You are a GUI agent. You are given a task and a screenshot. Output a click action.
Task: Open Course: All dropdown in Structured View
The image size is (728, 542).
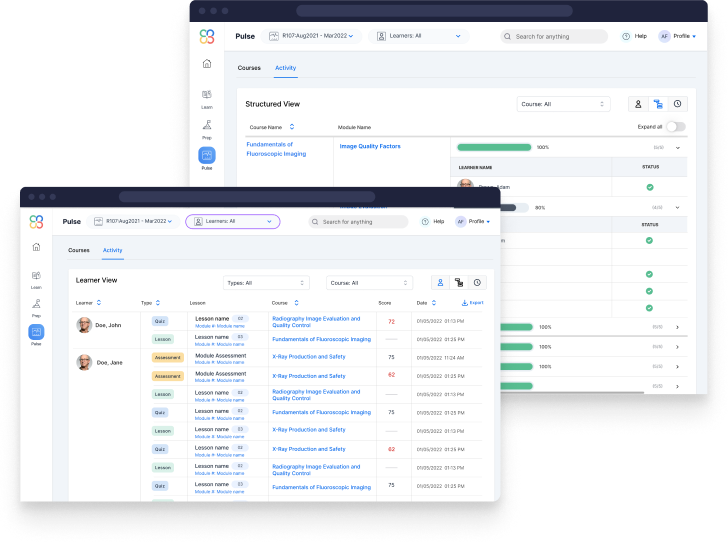pos(563,103)
